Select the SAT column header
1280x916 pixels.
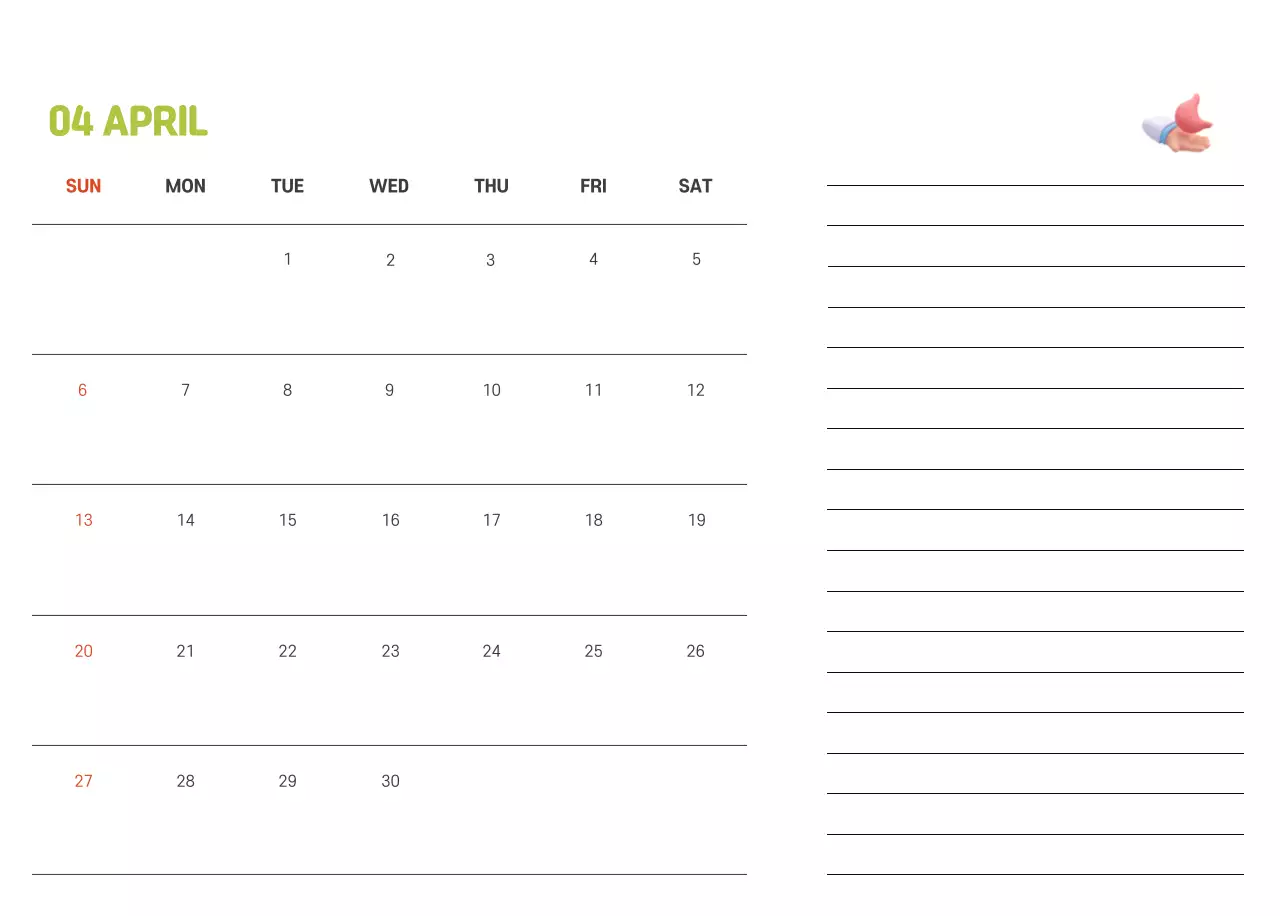695,186
